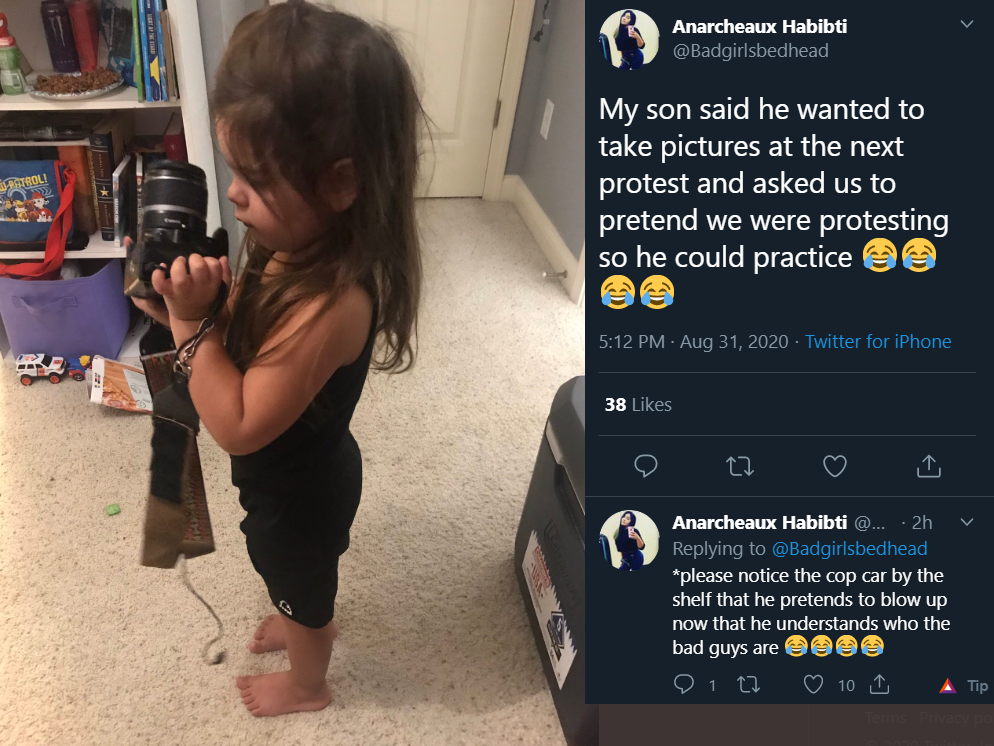This screenshot has height=746, width=994.
Task: Share the reply tweet
Action: click(879, 684)
